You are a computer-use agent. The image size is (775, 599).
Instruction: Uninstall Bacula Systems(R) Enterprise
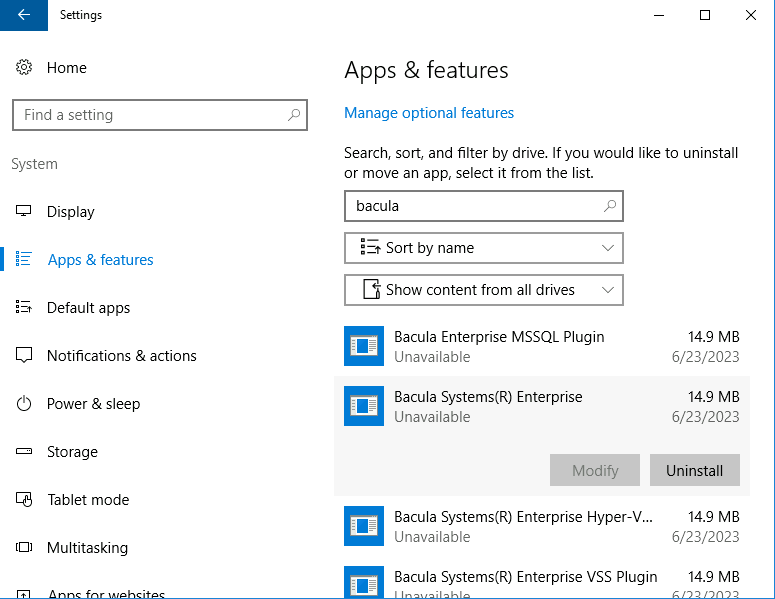[694, 470]
